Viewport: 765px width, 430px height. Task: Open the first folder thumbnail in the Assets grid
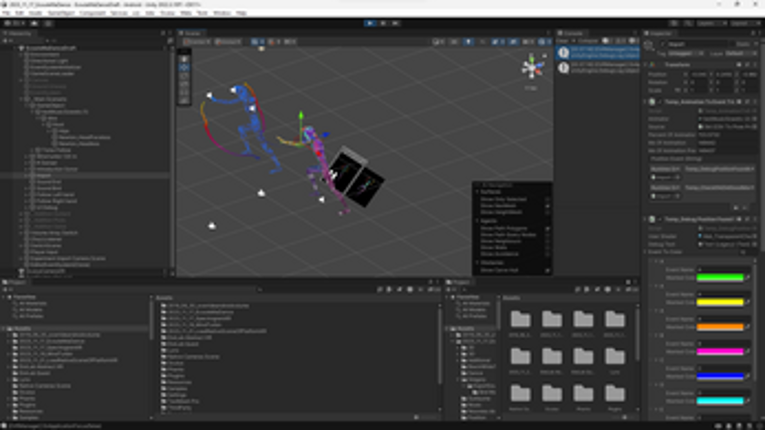pyautogui.click(x=520, y=320)
